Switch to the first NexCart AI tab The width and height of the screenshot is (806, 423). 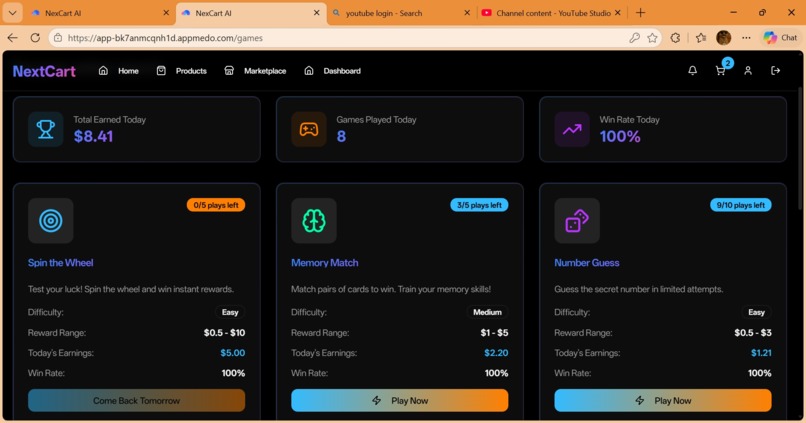coord(100,13)
